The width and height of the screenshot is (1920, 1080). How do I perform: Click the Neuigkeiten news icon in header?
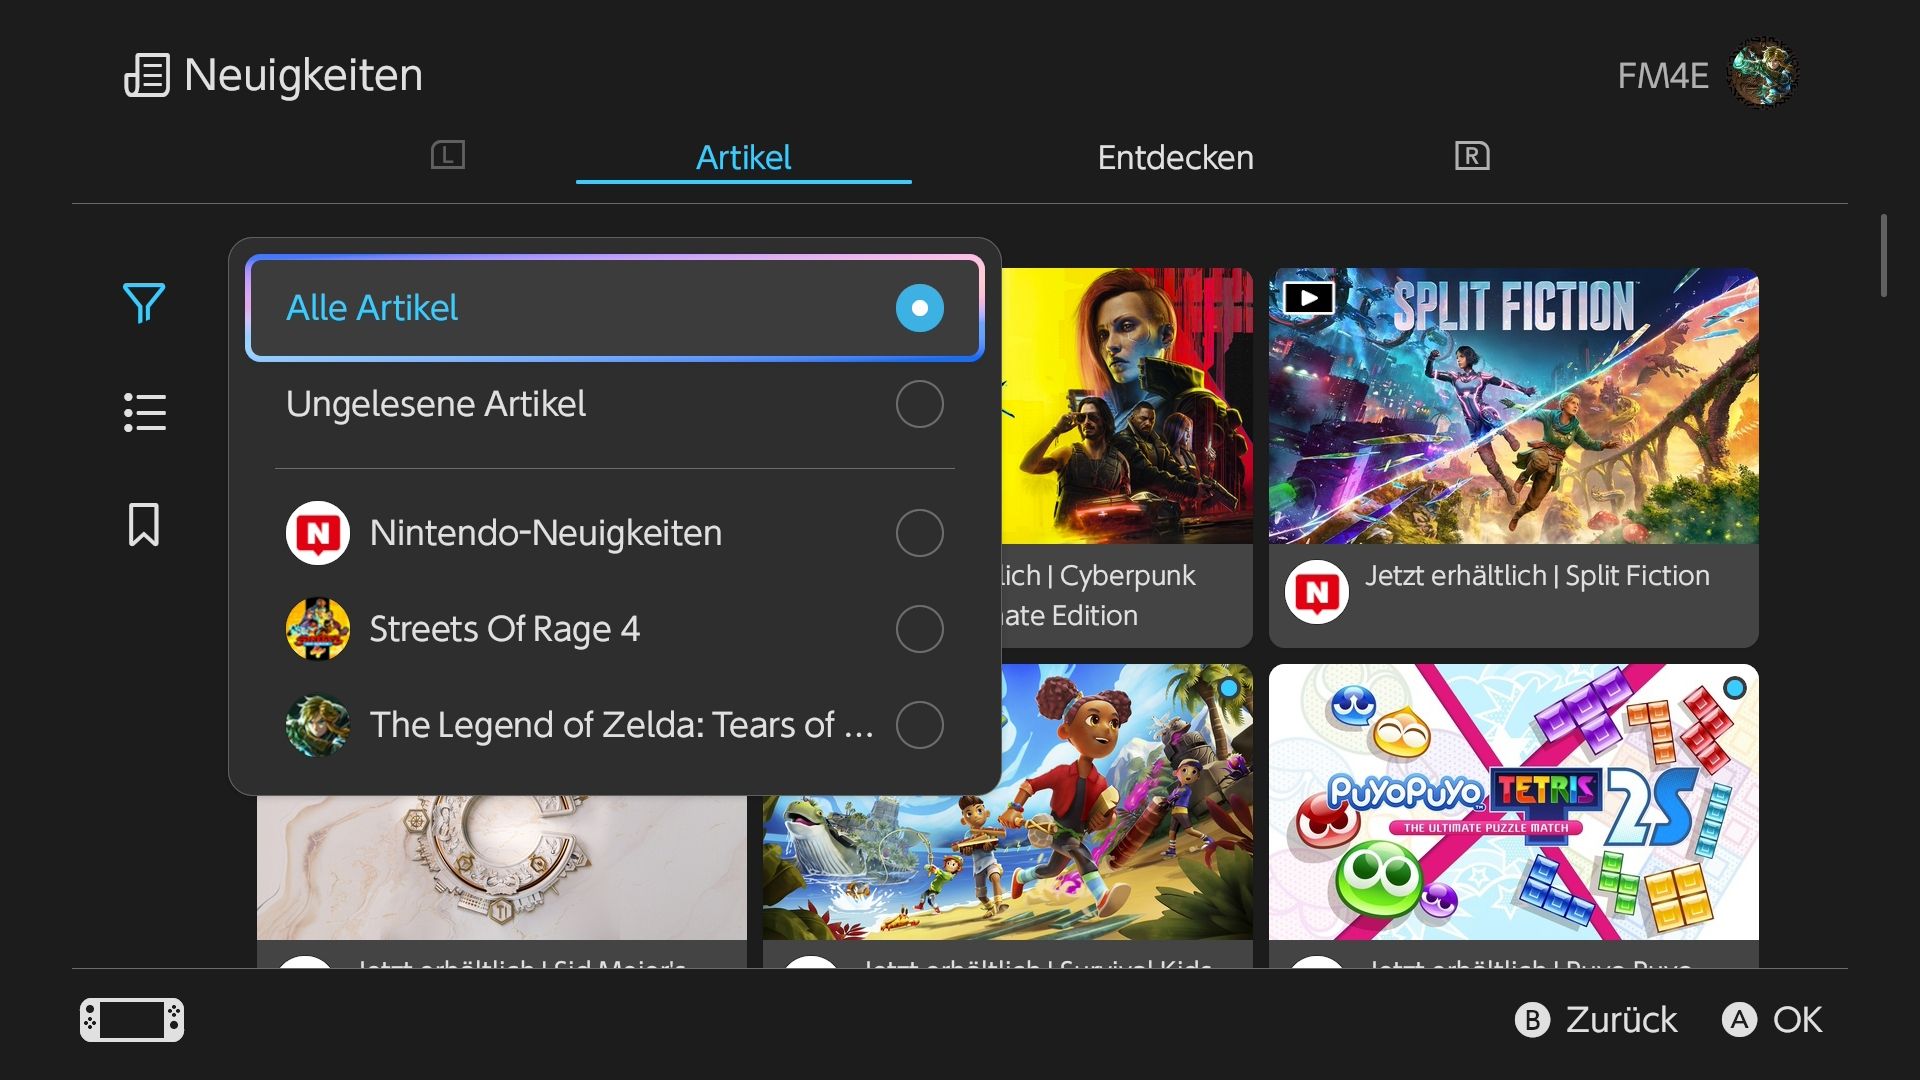click(x=147, y=75)
